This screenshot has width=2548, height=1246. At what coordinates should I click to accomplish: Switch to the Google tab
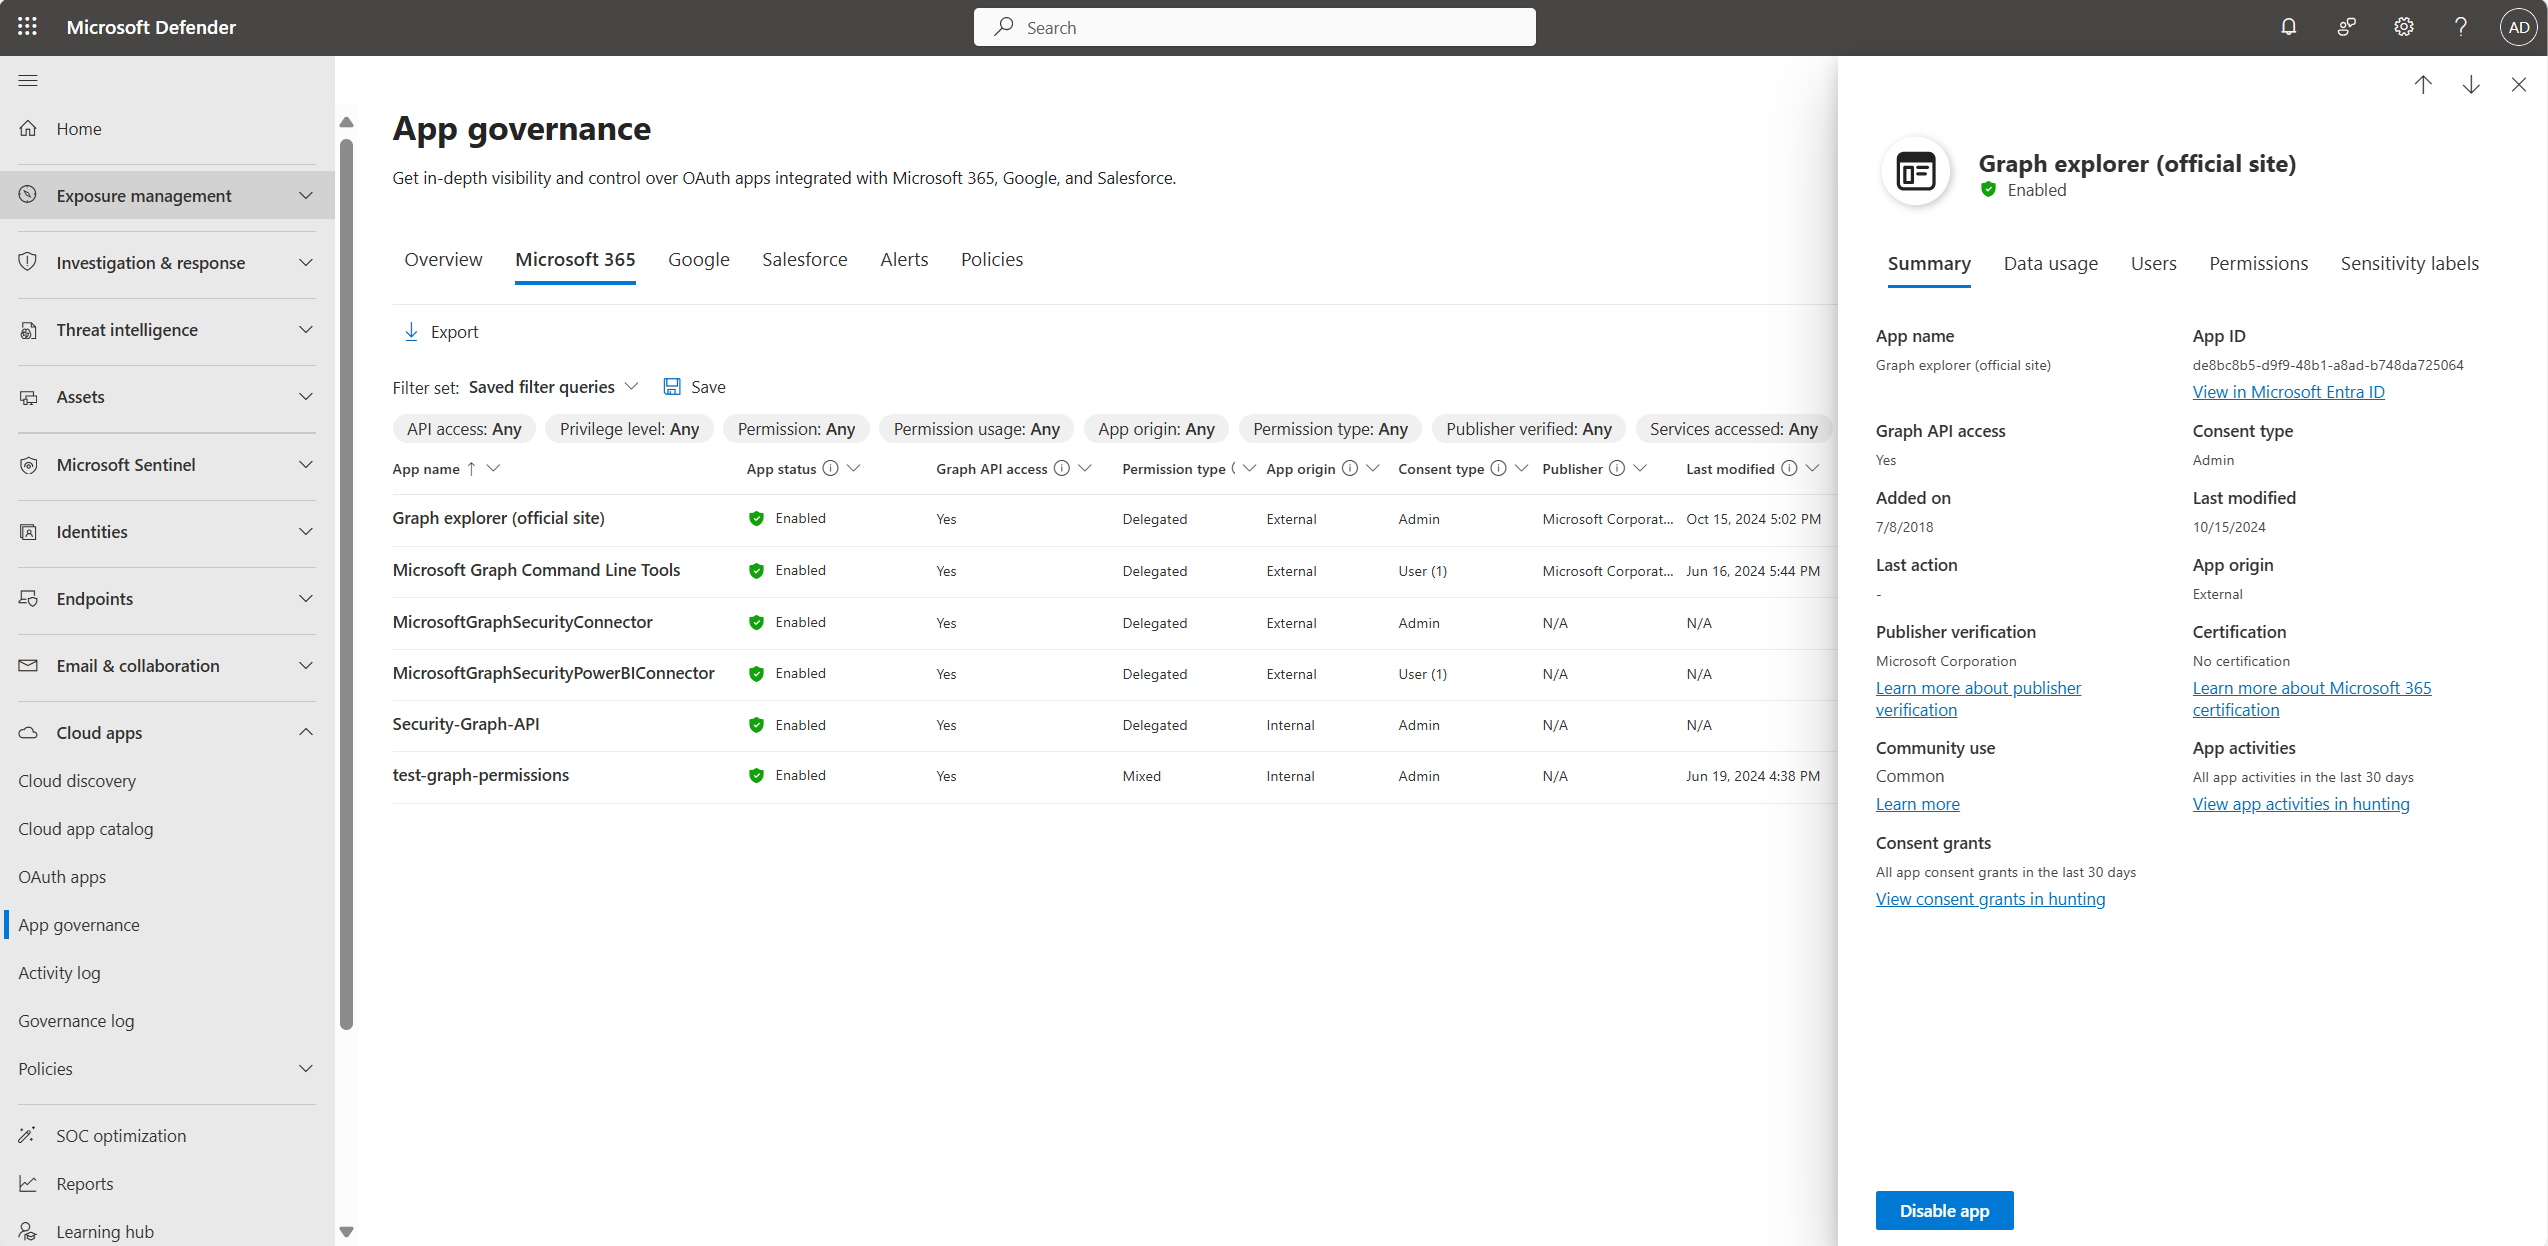[x=700, y=258]
